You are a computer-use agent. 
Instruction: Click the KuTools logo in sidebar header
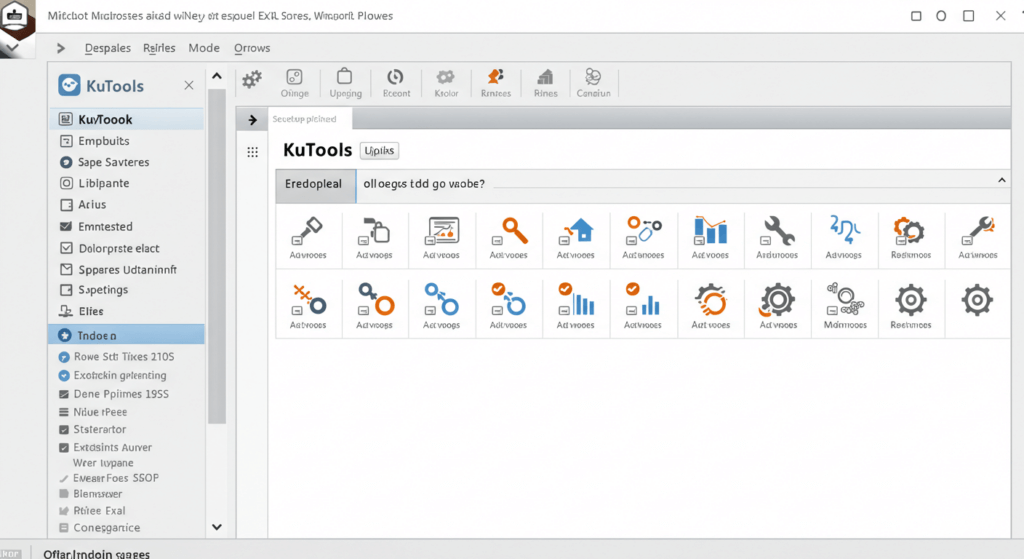pos(69,86)
